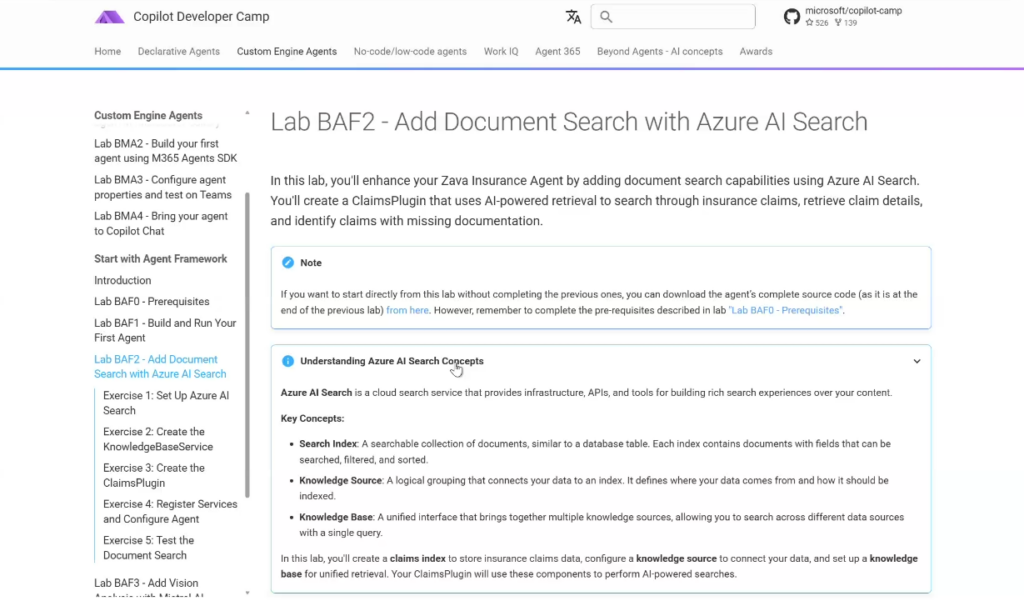Jump to Exercise 5: Test the Document Search
This screenshot has width=1024, height=611.
click(x=148, y=548)
